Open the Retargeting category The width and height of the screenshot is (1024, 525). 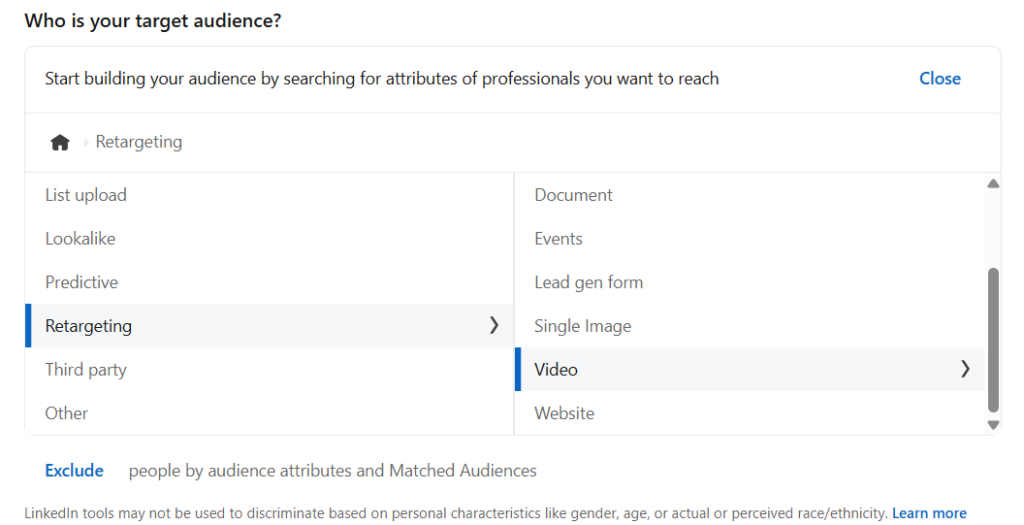coord(269,325)
